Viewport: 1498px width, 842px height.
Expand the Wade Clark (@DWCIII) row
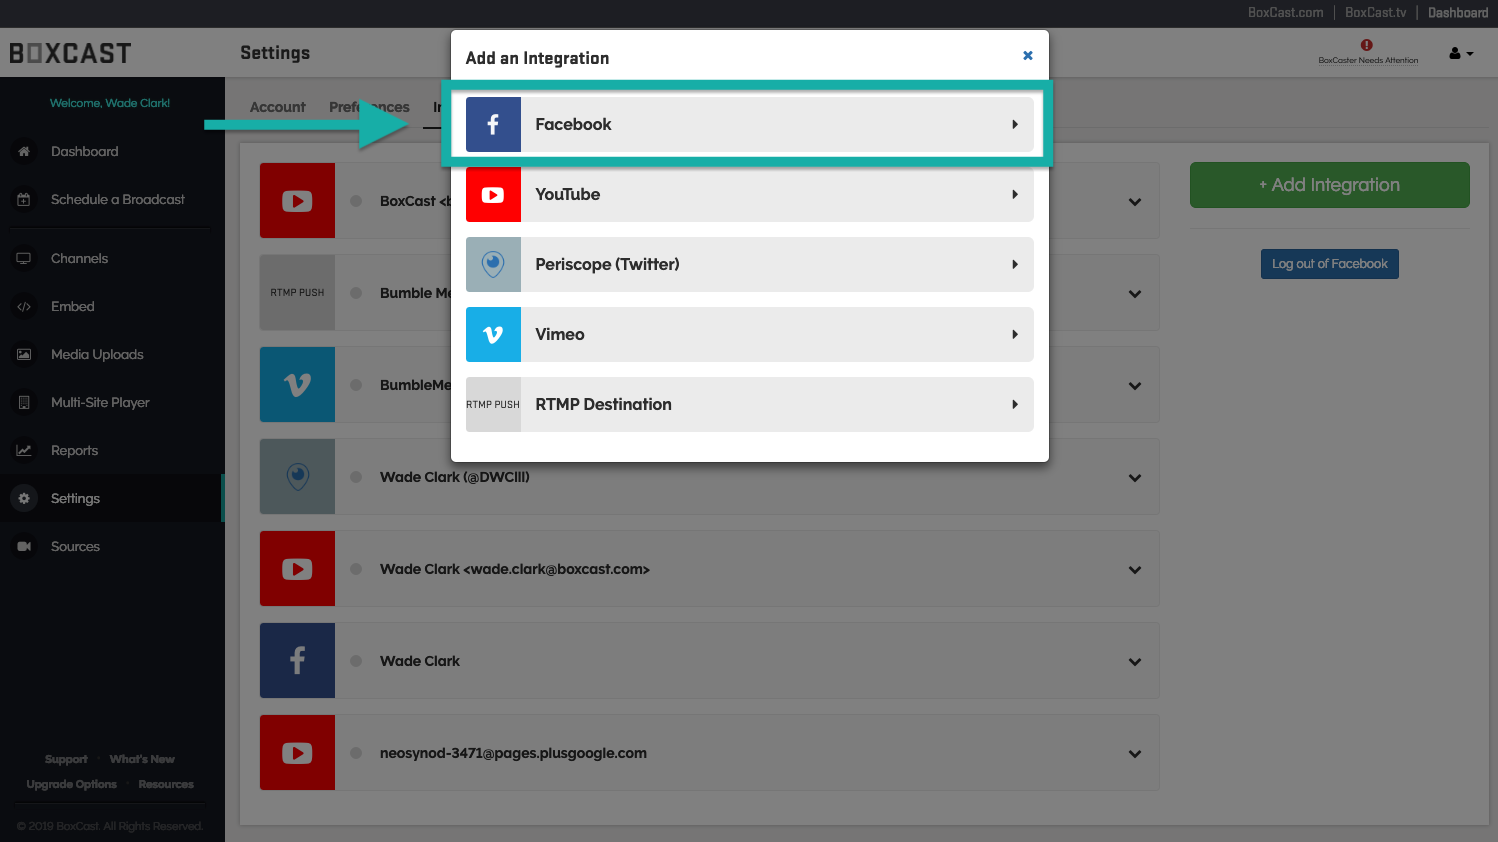coord(1135,478)
